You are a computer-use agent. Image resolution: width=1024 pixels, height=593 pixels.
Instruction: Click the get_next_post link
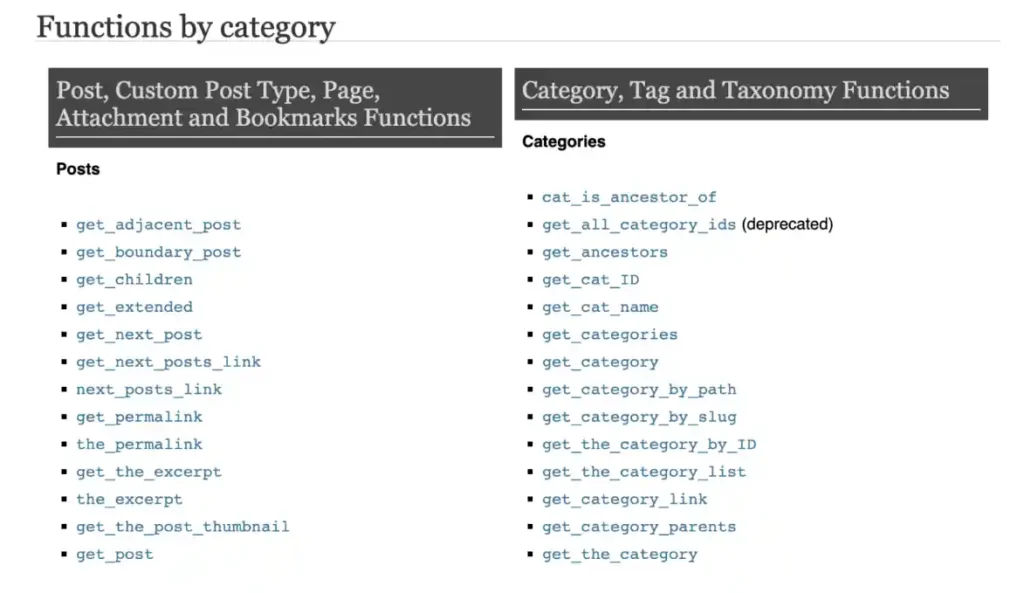(x=138, y=334)
